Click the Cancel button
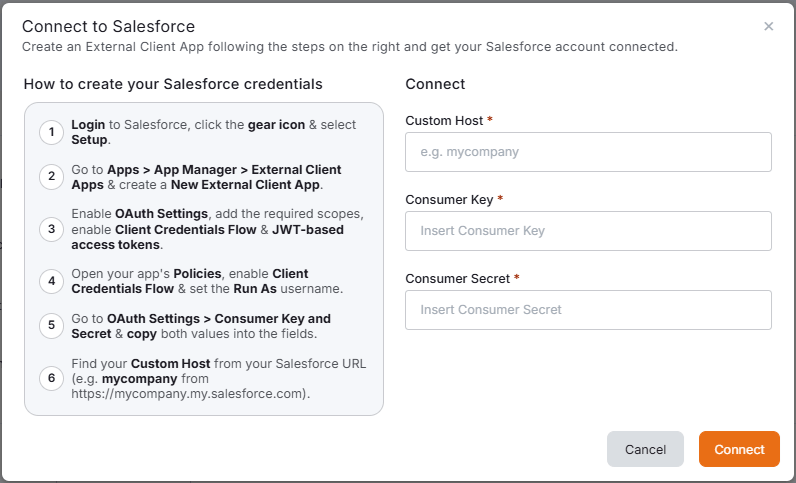Screen dimensions: 796x483 point(645,449)
